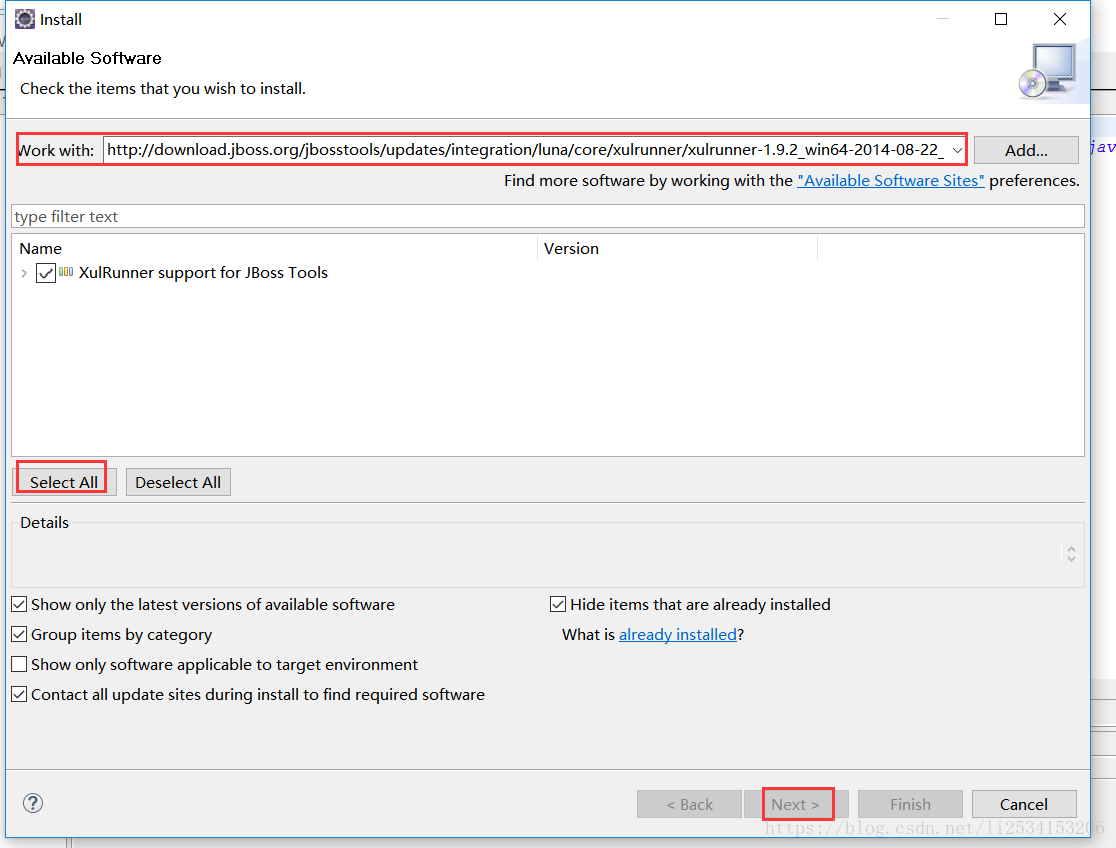Click Select All button
This screenshot has height=848, width=1116.
coord(64,482)
